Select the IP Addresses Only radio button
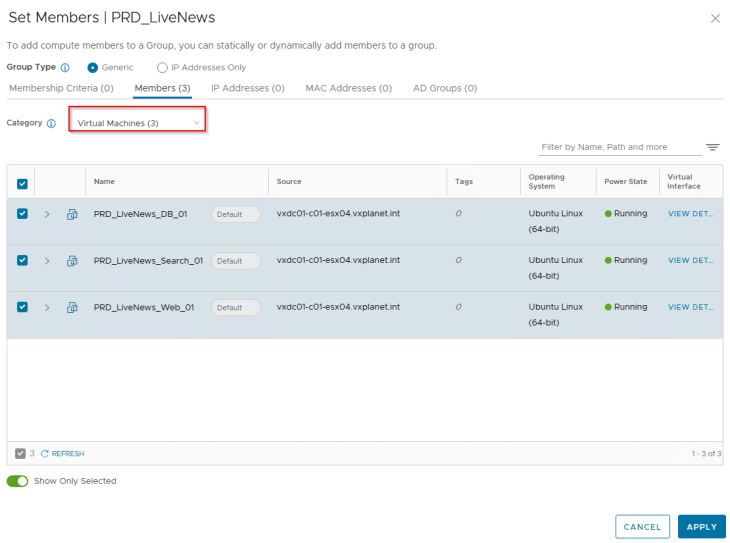 pos(162,68)
